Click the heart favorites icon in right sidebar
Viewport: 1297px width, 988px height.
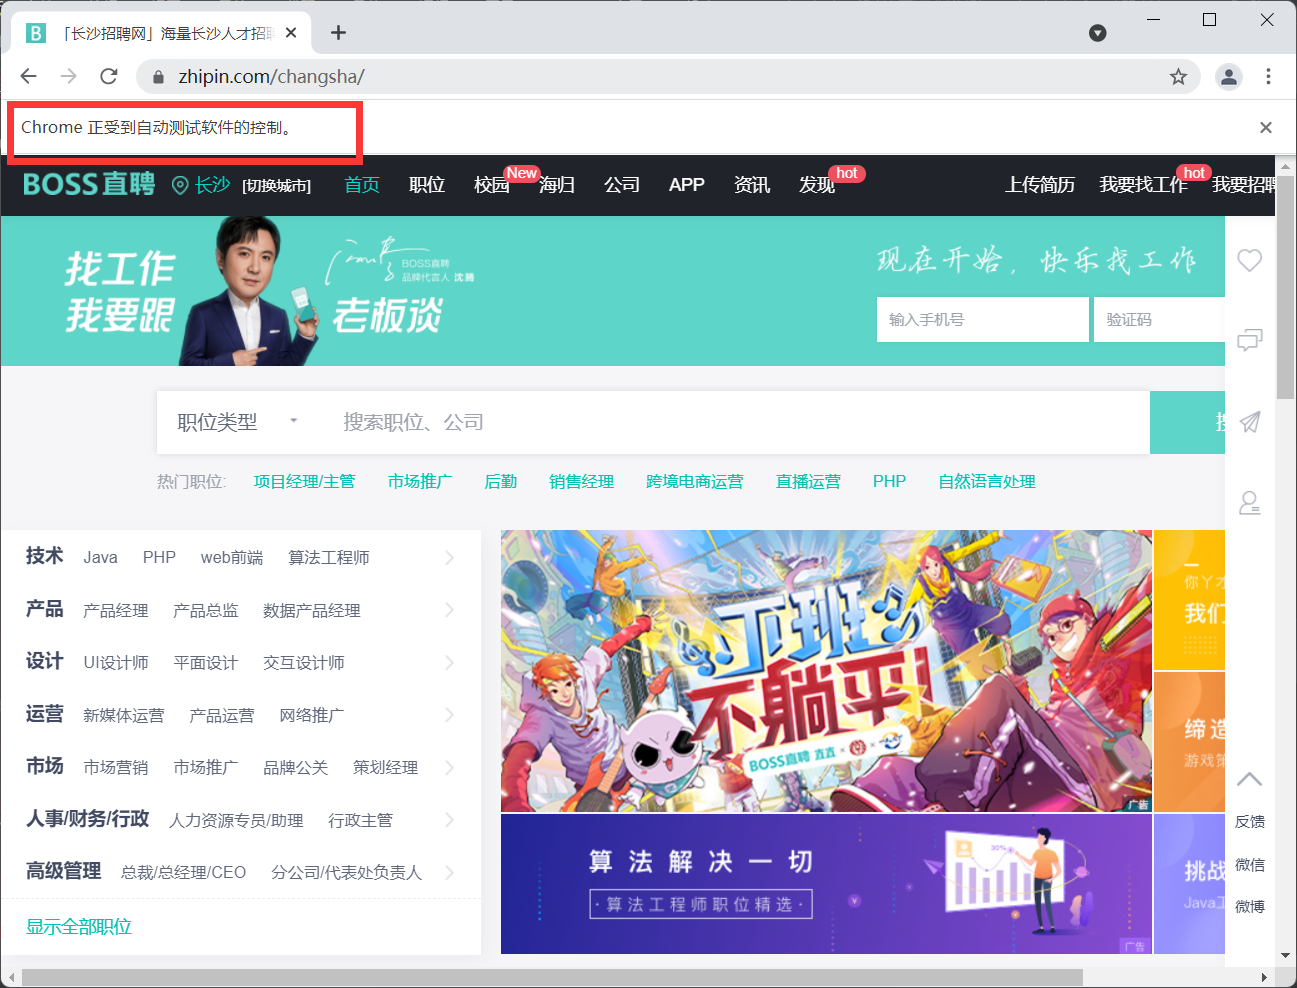[x=1249, y=260]
